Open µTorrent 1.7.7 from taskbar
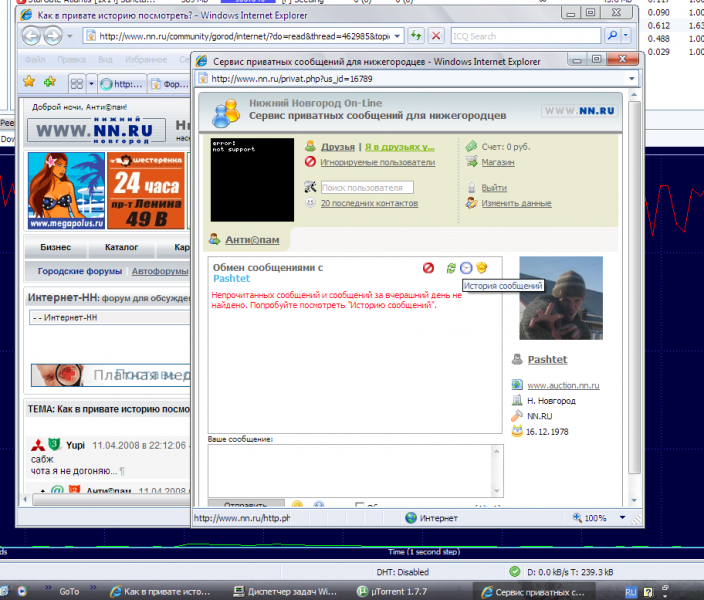704x600 pixels. pyautogui.click(x=392, y=591)
